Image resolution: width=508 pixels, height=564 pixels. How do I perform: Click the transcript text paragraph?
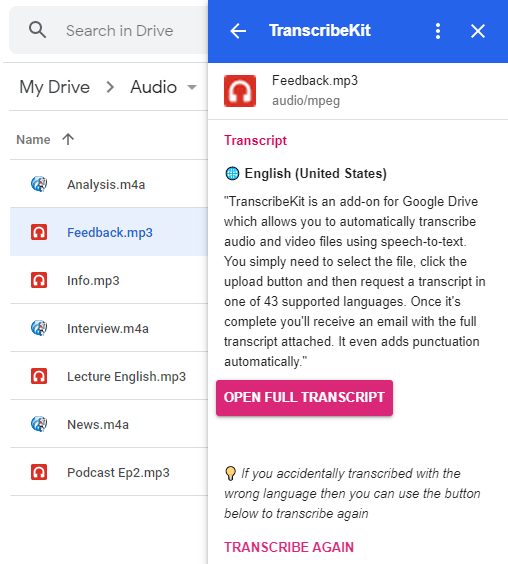coord(354,281)
